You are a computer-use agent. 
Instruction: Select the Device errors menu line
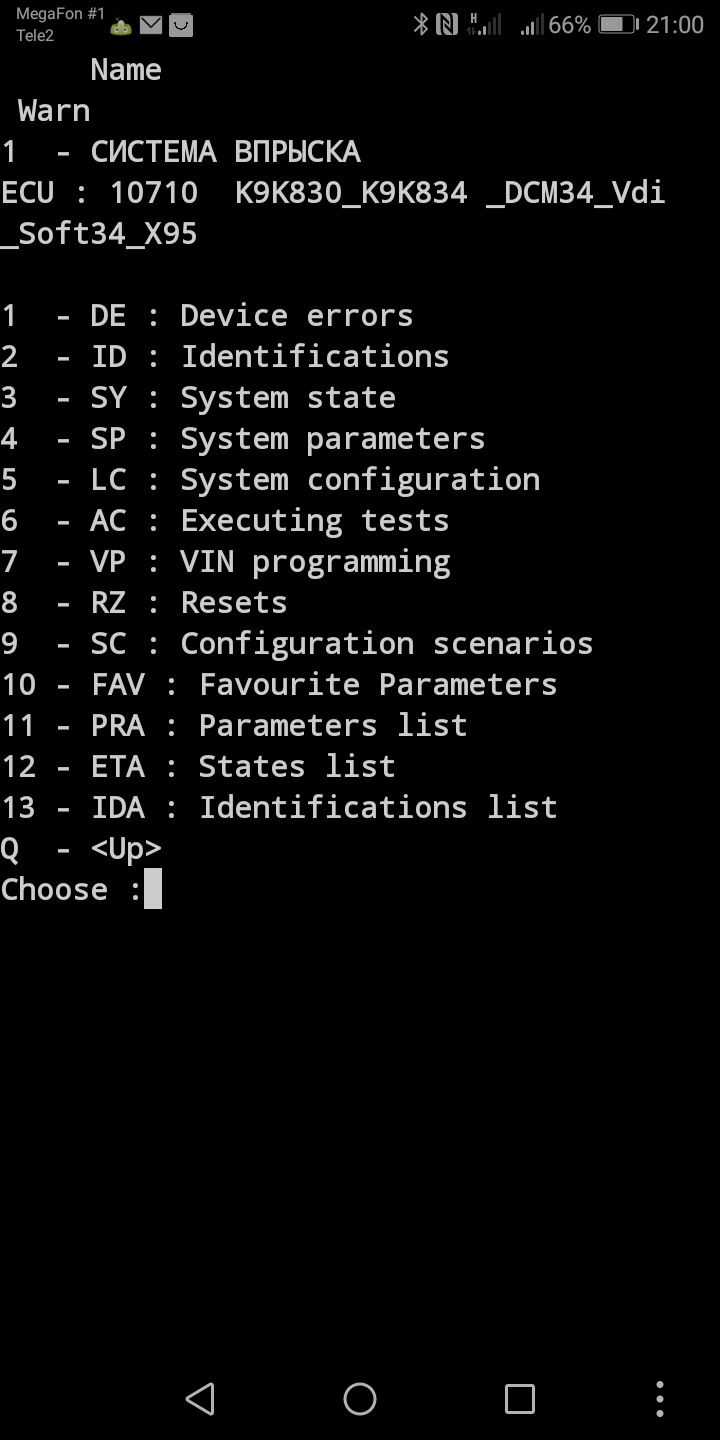[x=207, y=316]
